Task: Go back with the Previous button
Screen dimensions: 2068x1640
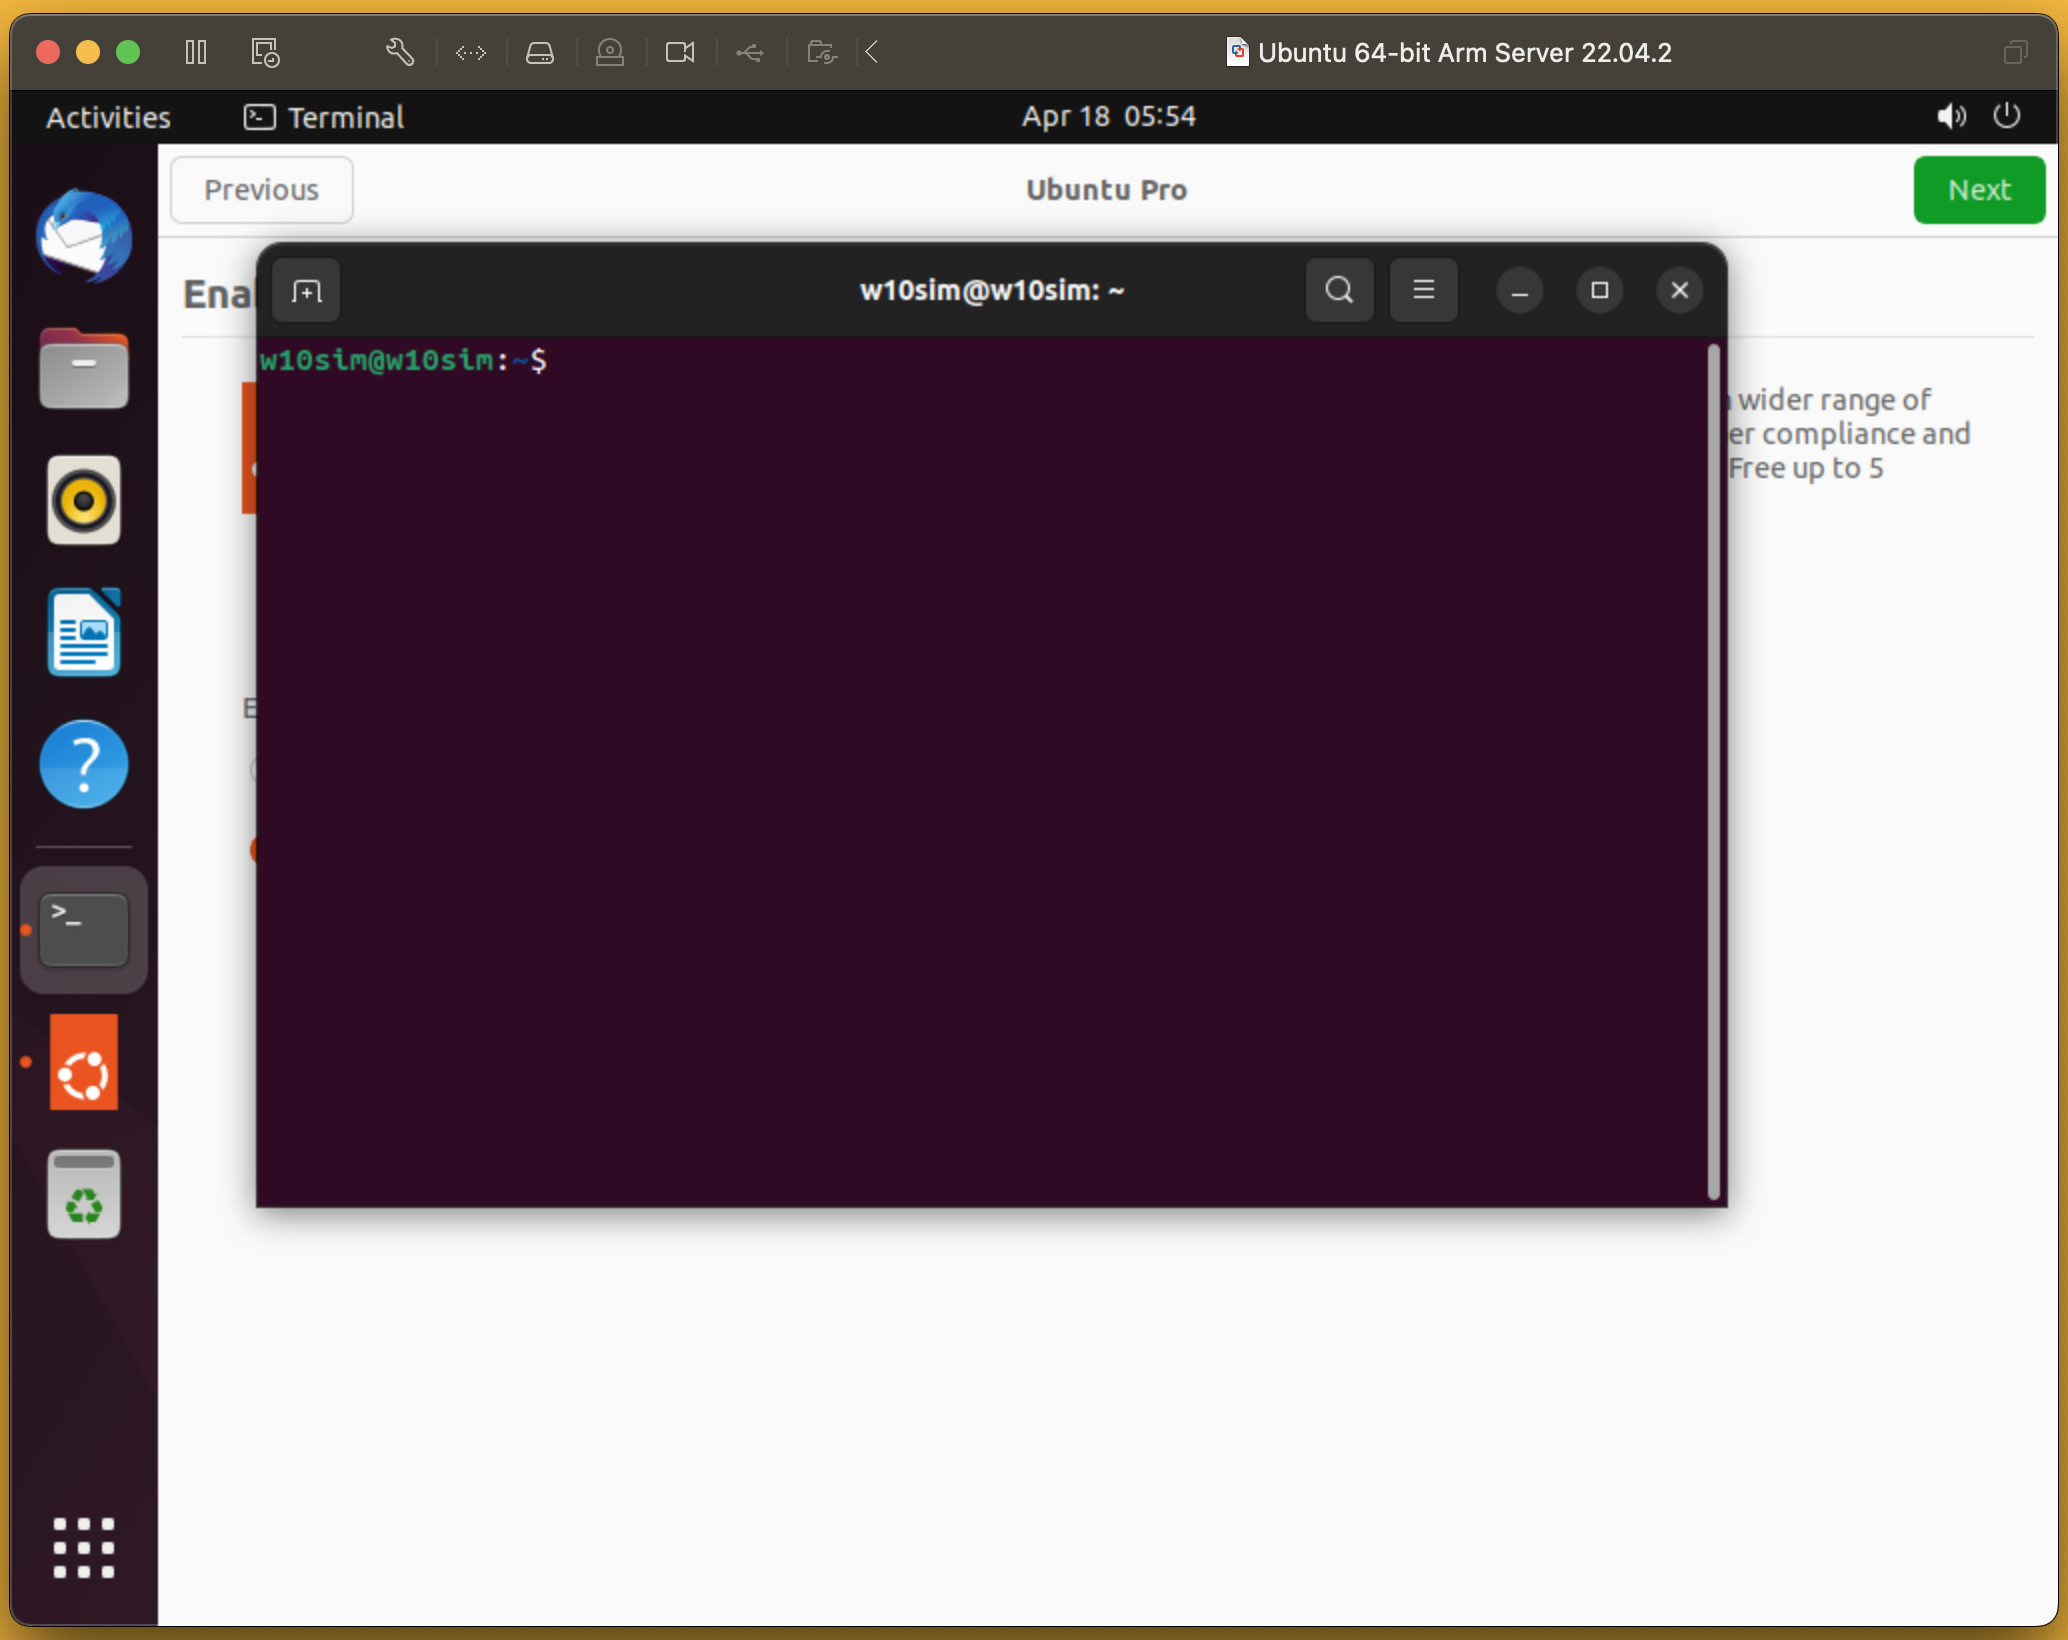Action: coord(262,190)
